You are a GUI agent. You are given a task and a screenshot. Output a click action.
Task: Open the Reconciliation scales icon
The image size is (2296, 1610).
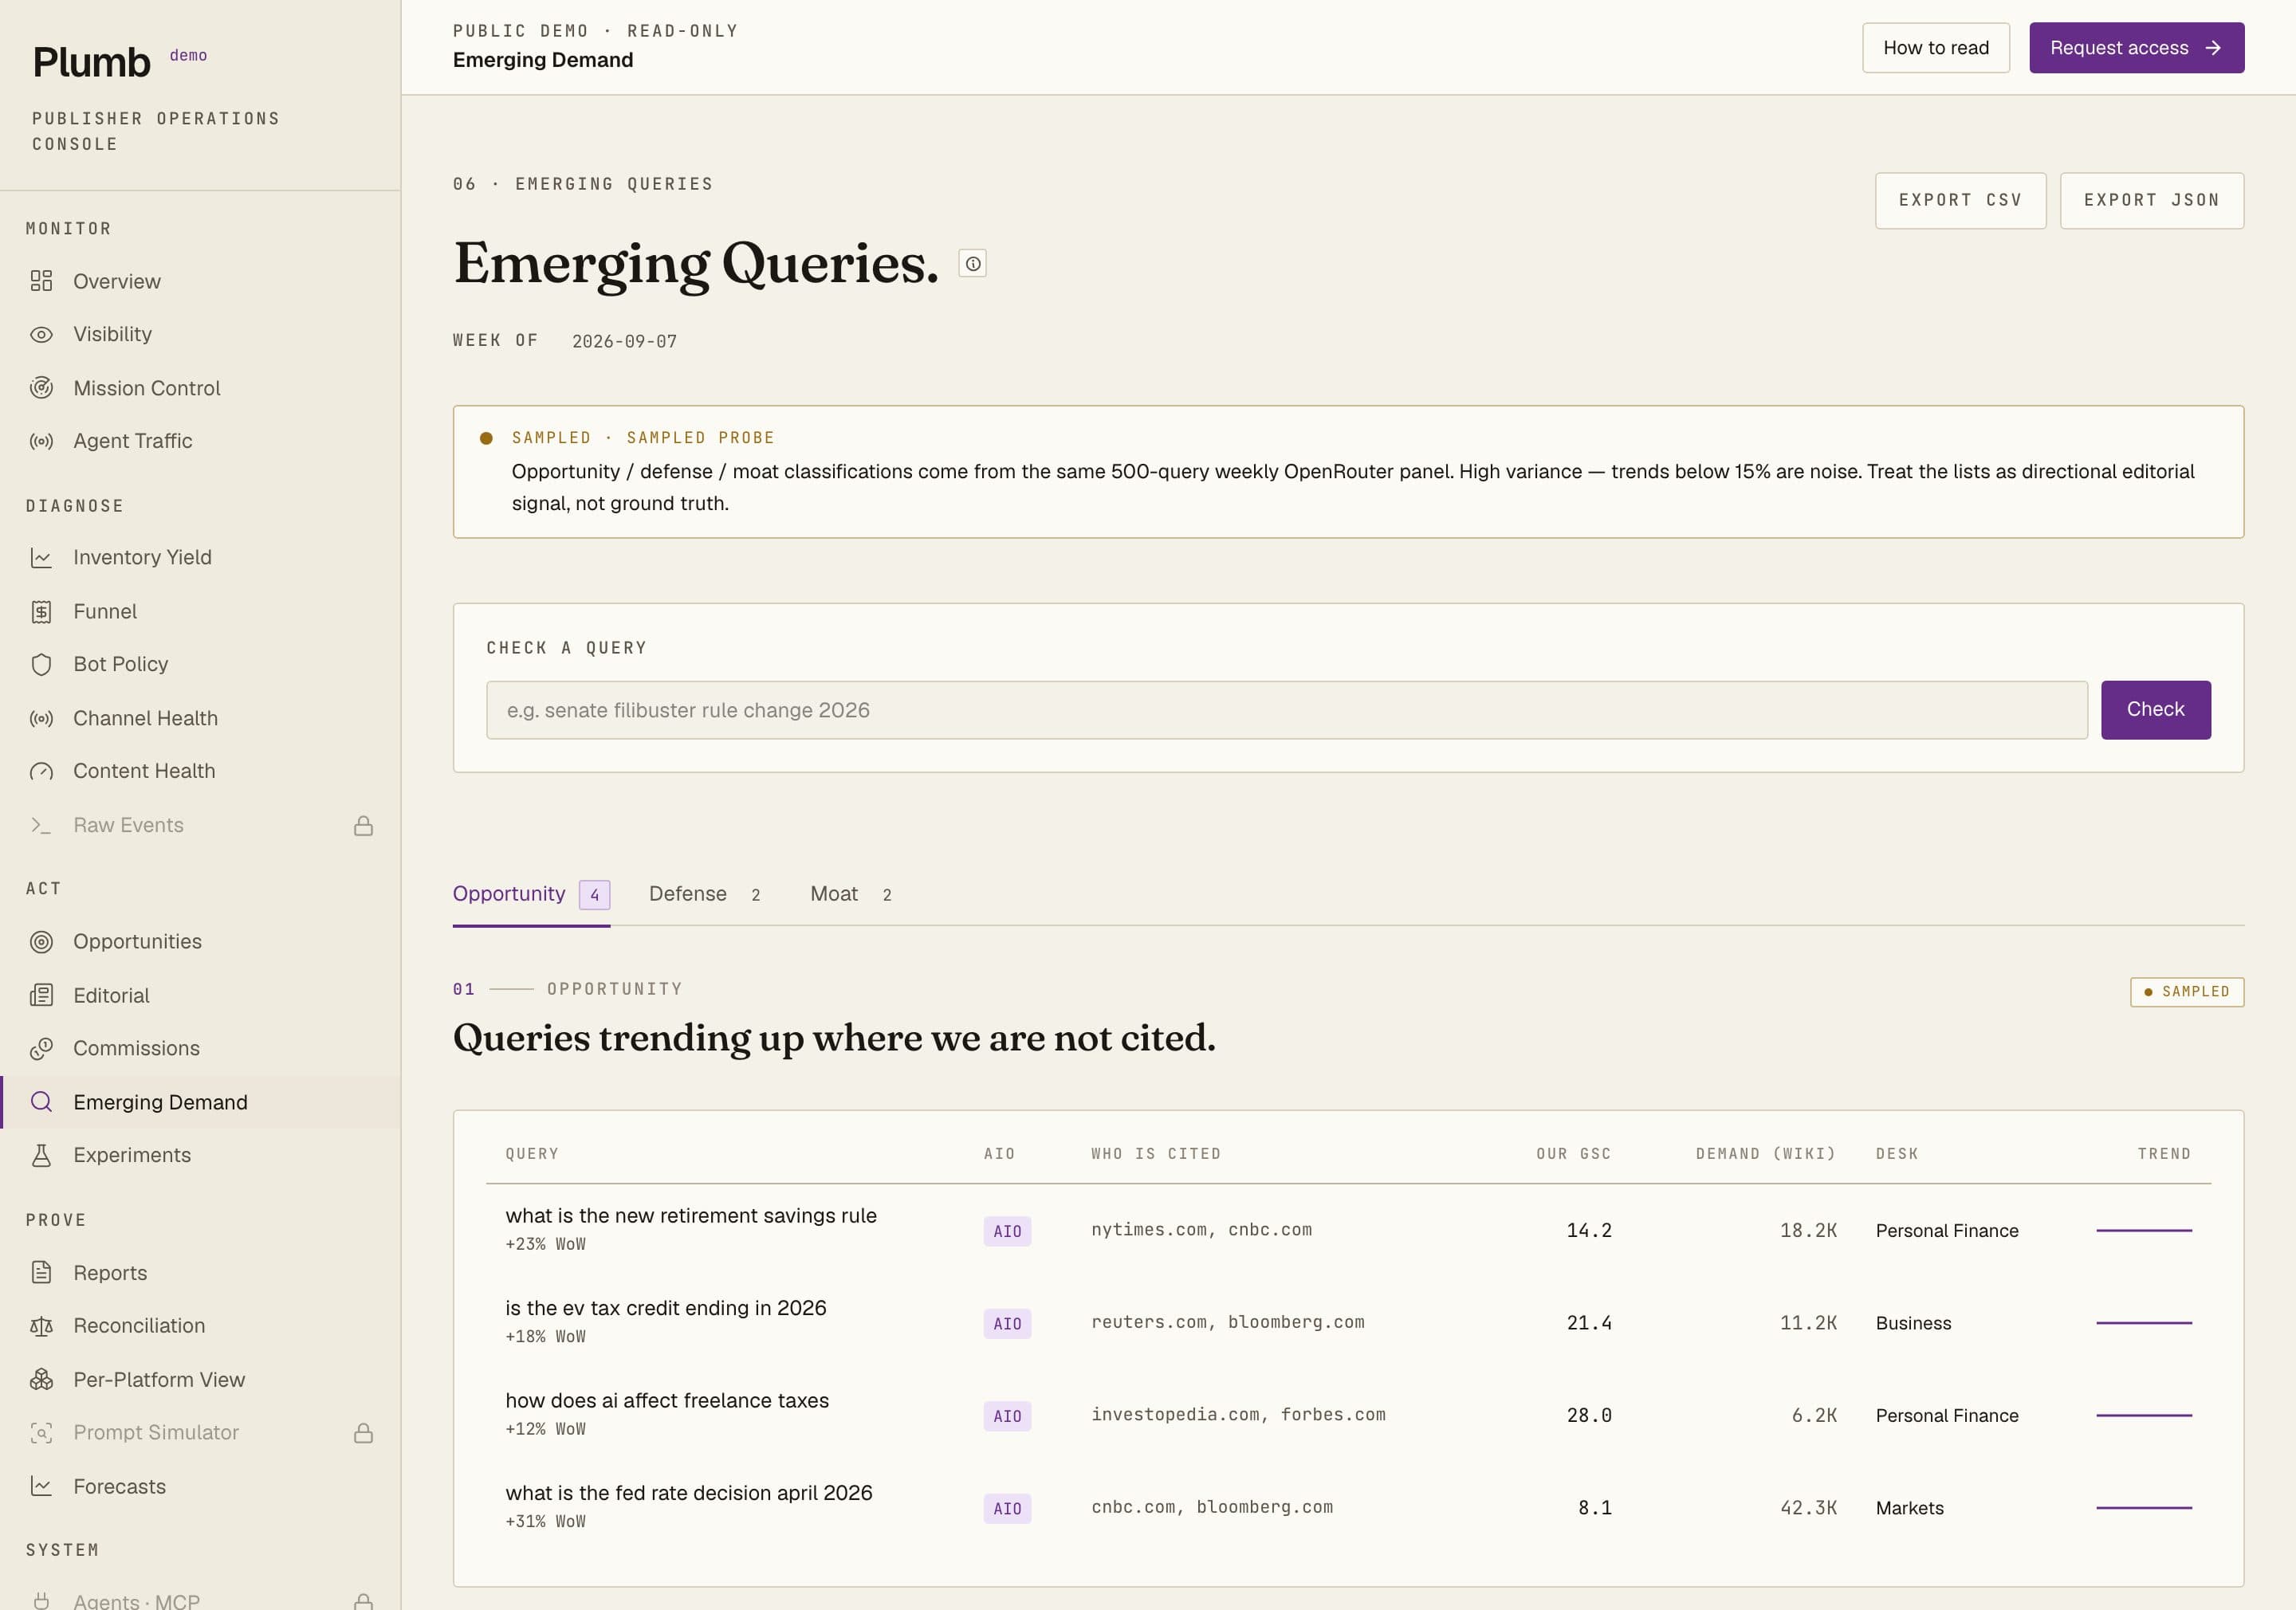[x=41, y=1326]
